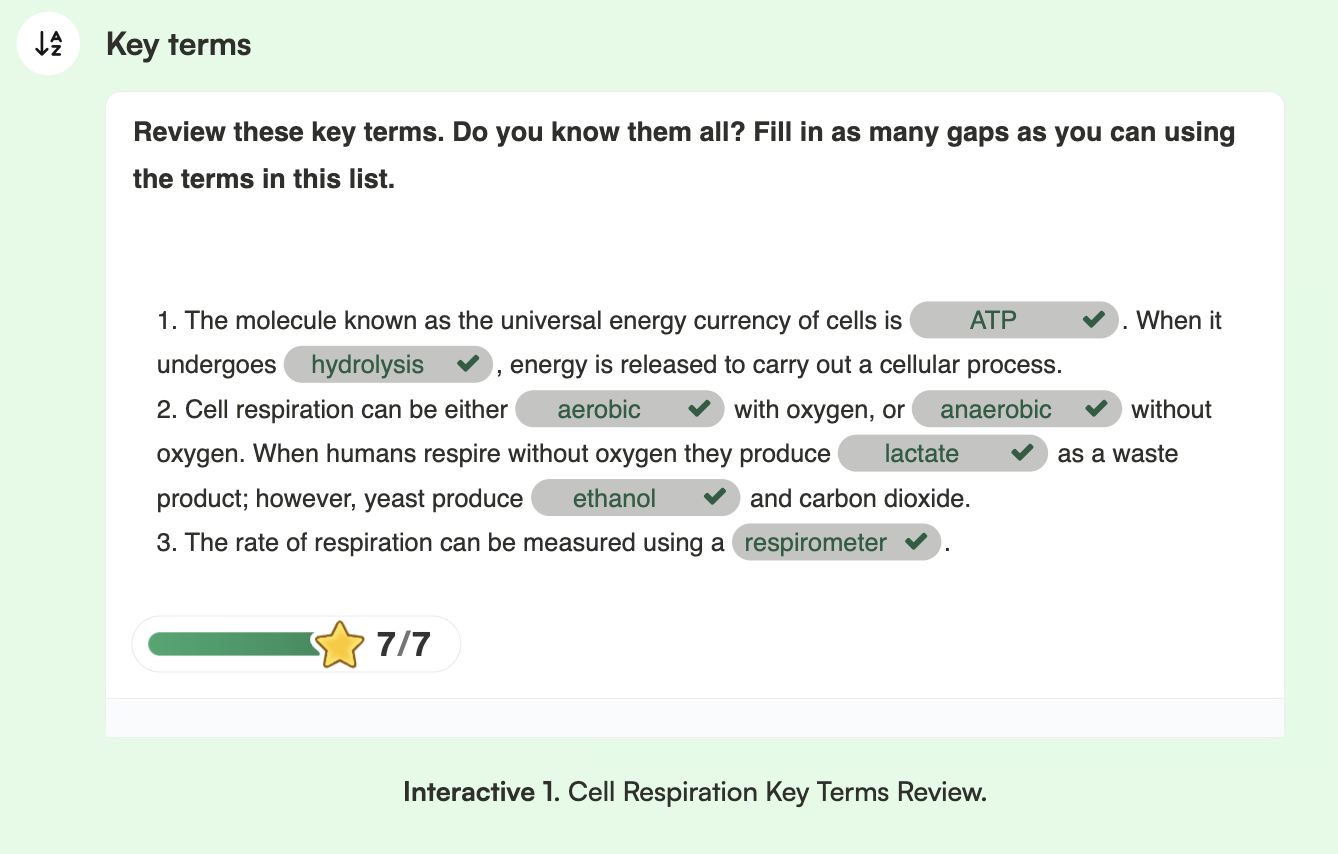Click the A-Z sort icon beside Key terms
1338x854 pixels.
click(48, 44)
